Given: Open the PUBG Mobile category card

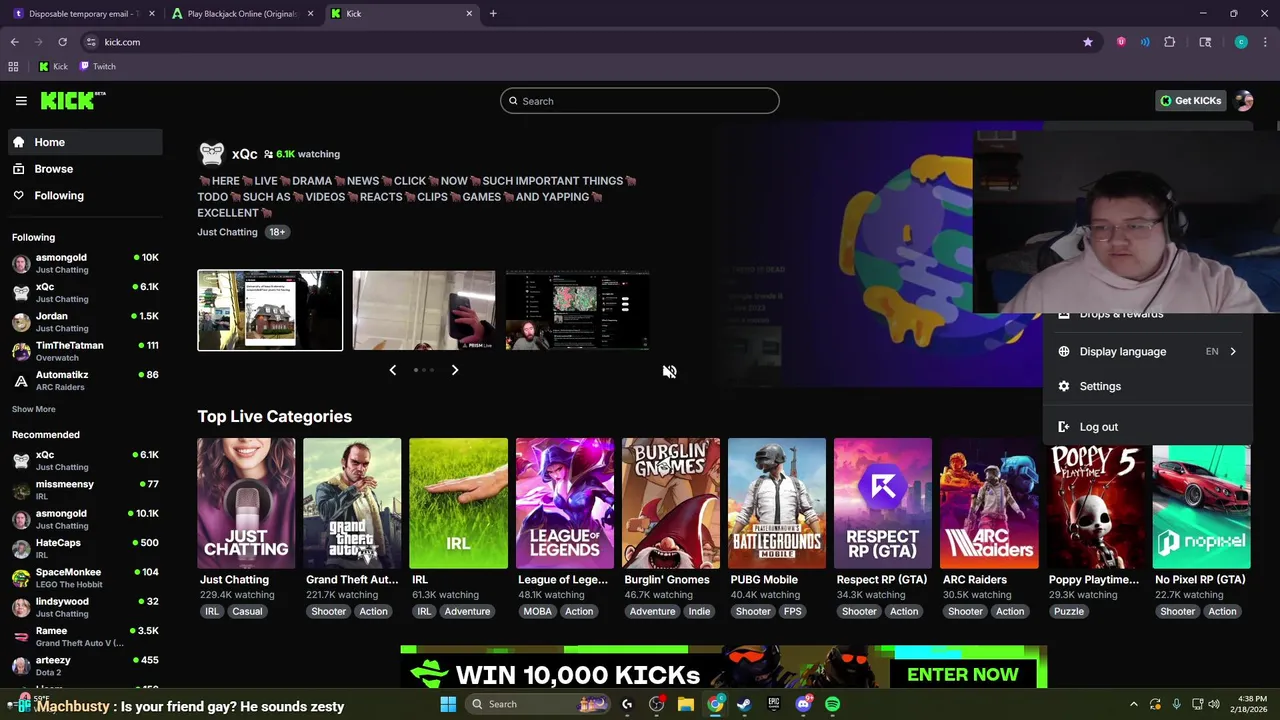Looking at the screenshot, I should [777, 503].
